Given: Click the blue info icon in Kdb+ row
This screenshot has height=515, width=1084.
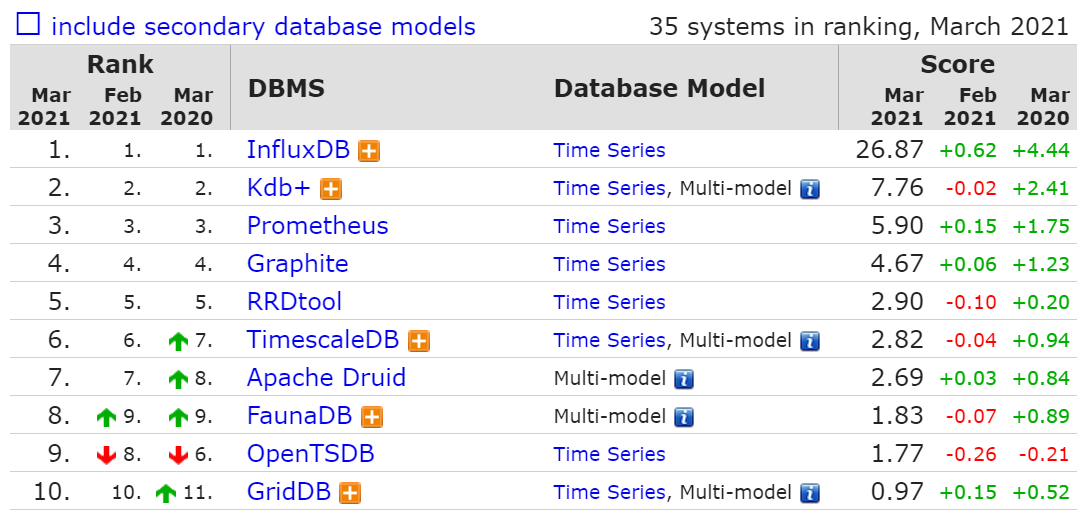Looking at the screenshot, I should click(810, 189).
